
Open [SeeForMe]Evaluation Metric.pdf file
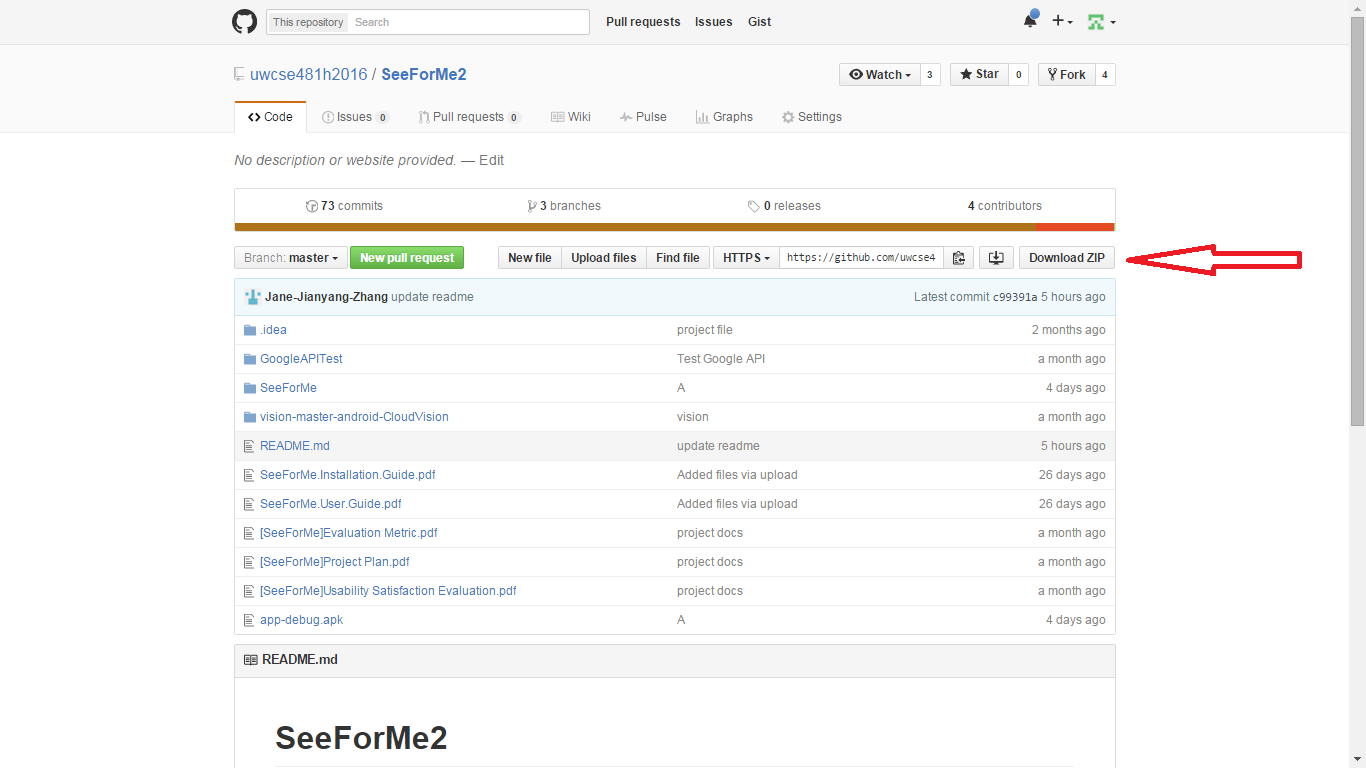(x=348, y=533)
